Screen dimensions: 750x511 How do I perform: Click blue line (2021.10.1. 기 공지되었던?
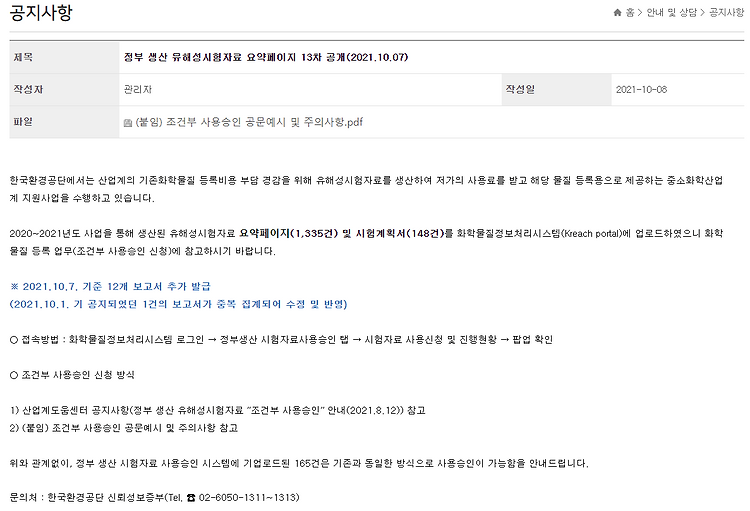click(178, 304)
